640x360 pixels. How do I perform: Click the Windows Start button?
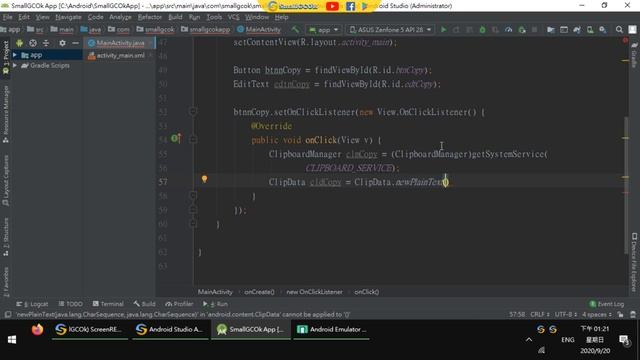click(x=12, y=340)
